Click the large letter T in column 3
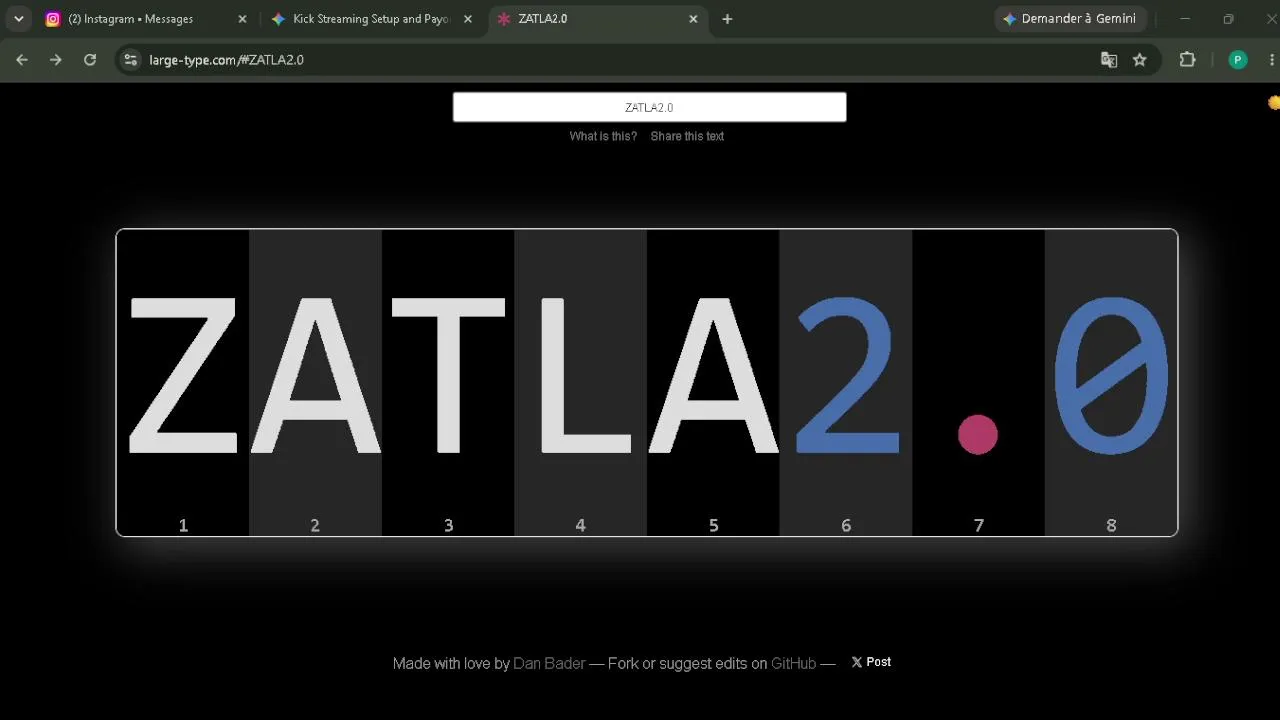This screenshot has width=1280, height=720. coord(448,376)
